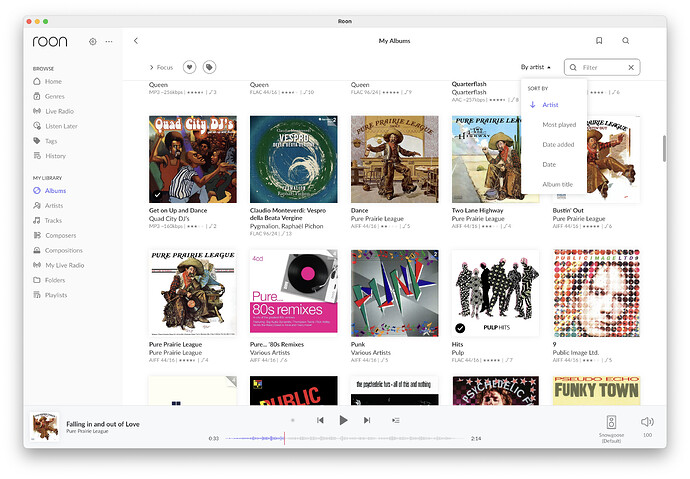This screenshot has height=479, width=690.
Task: Sort by Album title
Action: (x=558, y=184)
